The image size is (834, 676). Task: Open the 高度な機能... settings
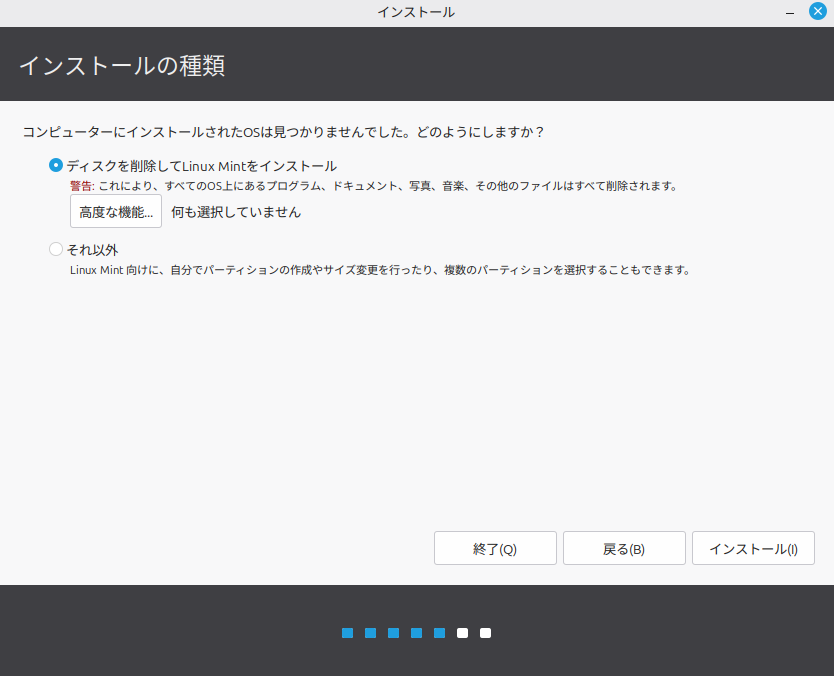[x=116, y=212]
